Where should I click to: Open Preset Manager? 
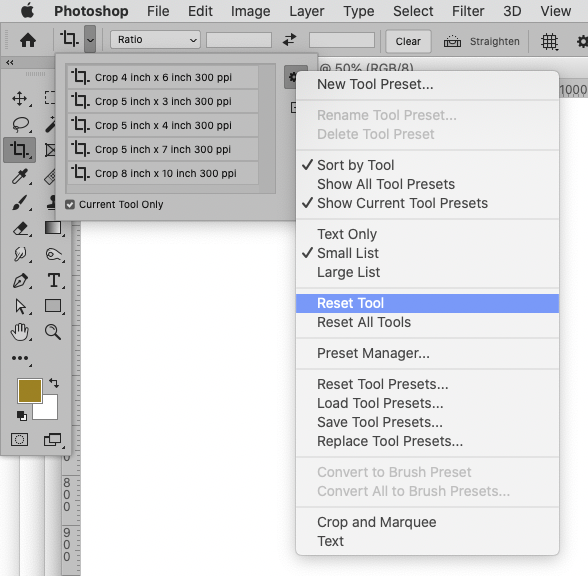(428, 353)
